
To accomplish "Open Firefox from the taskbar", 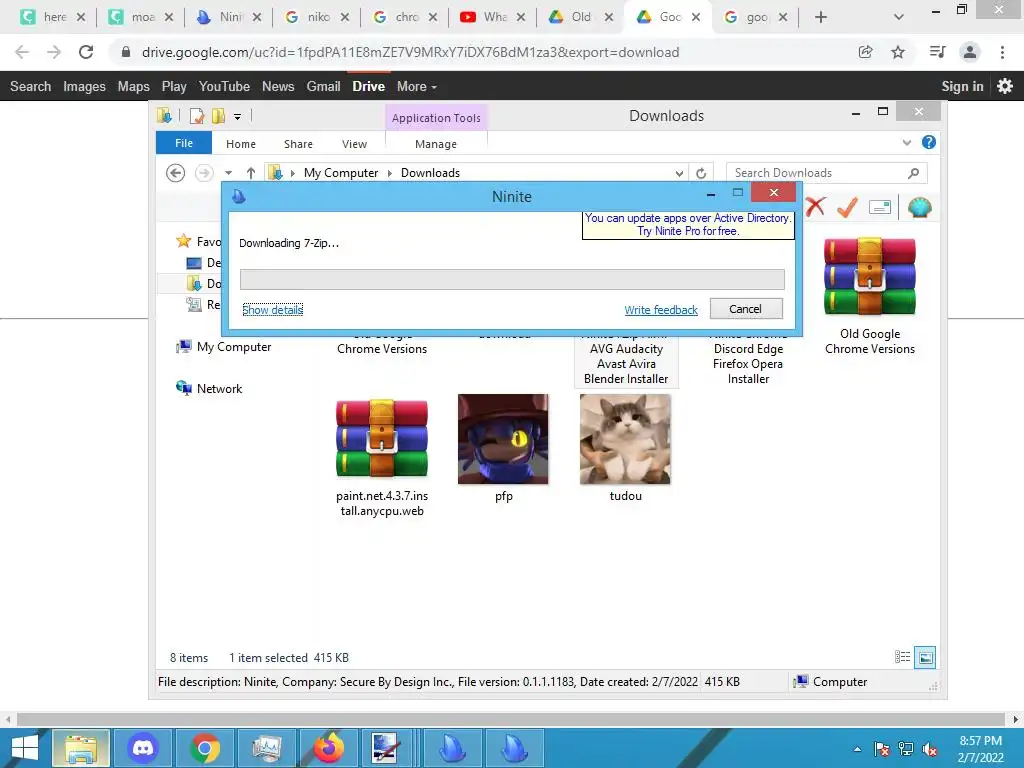I will pos(328,748).
